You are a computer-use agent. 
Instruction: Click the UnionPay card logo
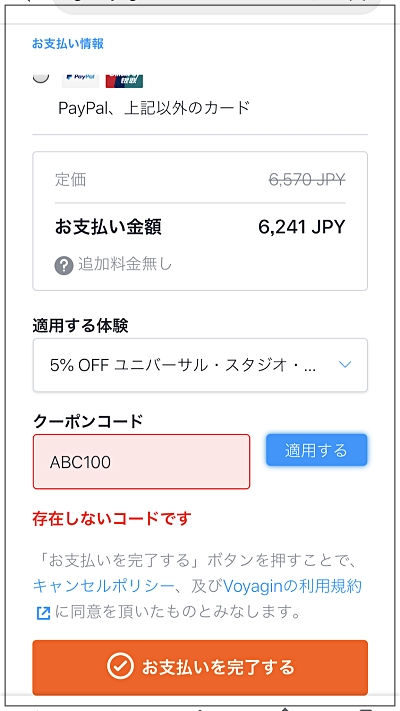[x=124, y=80]
